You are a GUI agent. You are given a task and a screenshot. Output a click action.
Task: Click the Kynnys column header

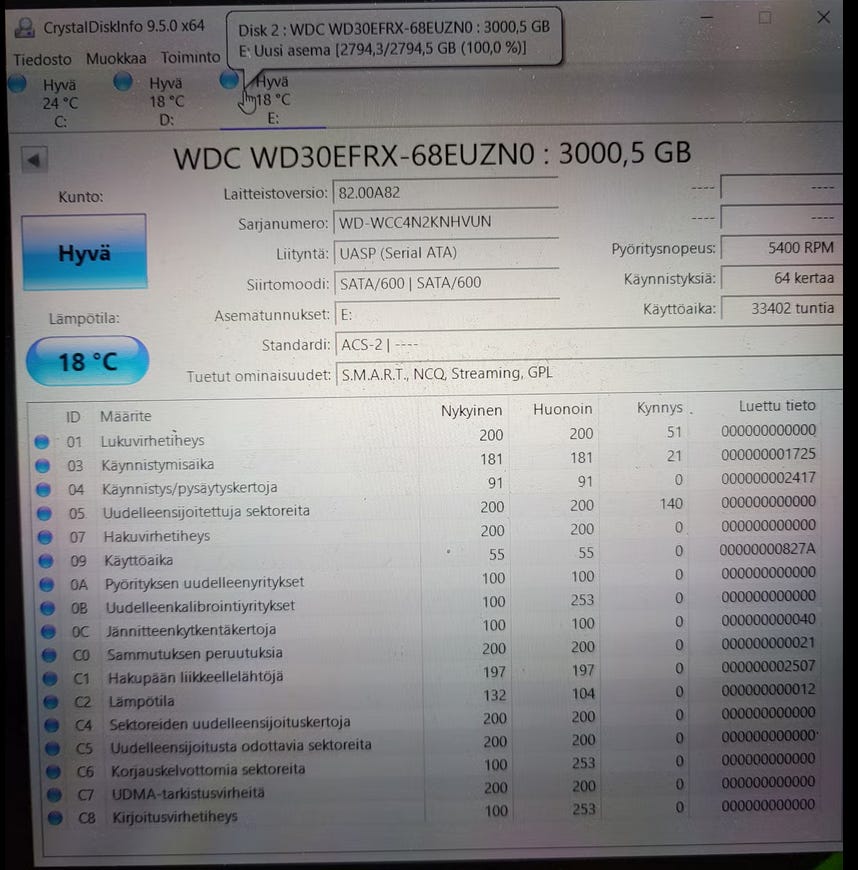(660, 408)
